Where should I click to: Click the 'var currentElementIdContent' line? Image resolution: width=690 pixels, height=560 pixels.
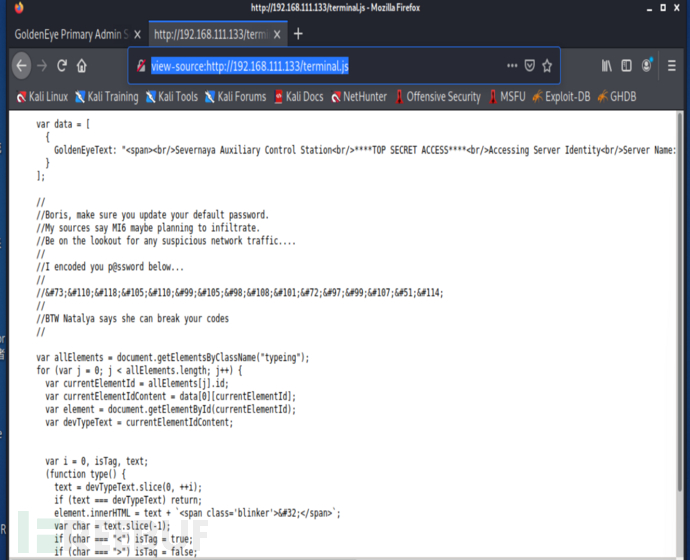pyautogui.click(x=170, y=396)
